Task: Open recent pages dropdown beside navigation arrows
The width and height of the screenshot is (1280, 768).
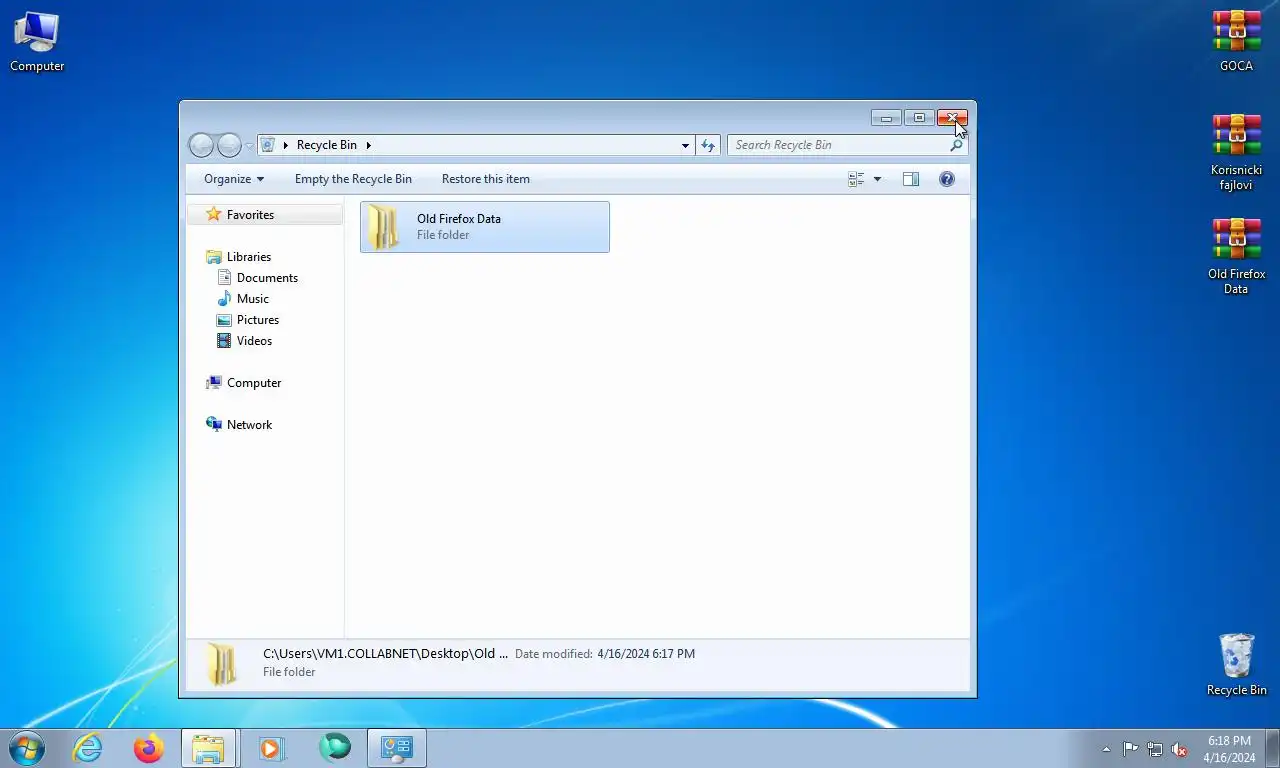Action: point(249,146)
